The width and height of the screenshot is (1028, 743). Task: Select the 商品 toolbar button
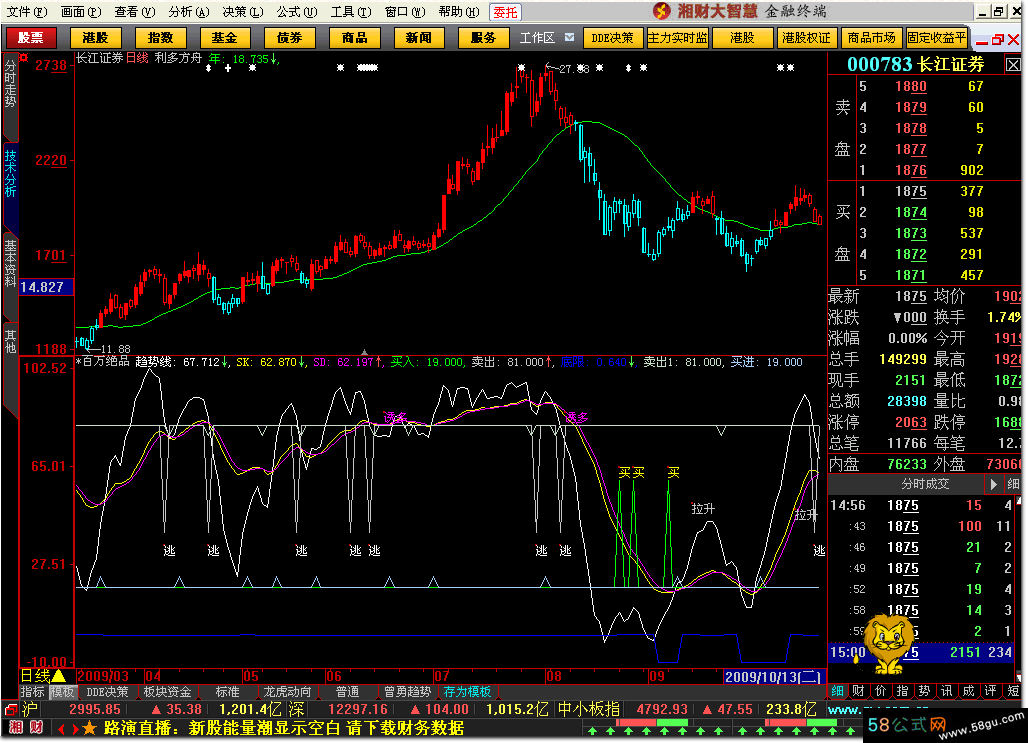click(354, 38)
